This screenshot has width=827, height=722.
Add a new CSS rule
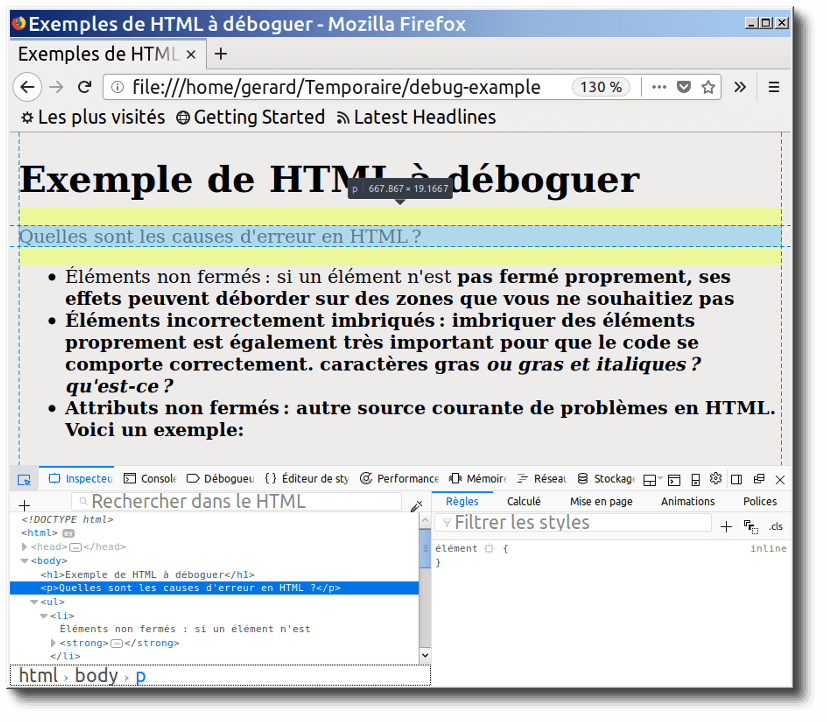tap(726, 526)
